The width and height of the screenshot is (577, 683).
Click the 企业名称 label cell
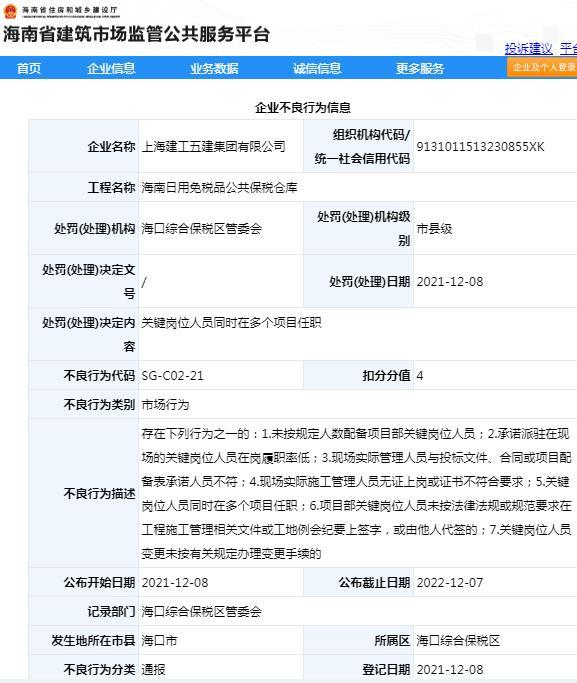pos(84,146)
